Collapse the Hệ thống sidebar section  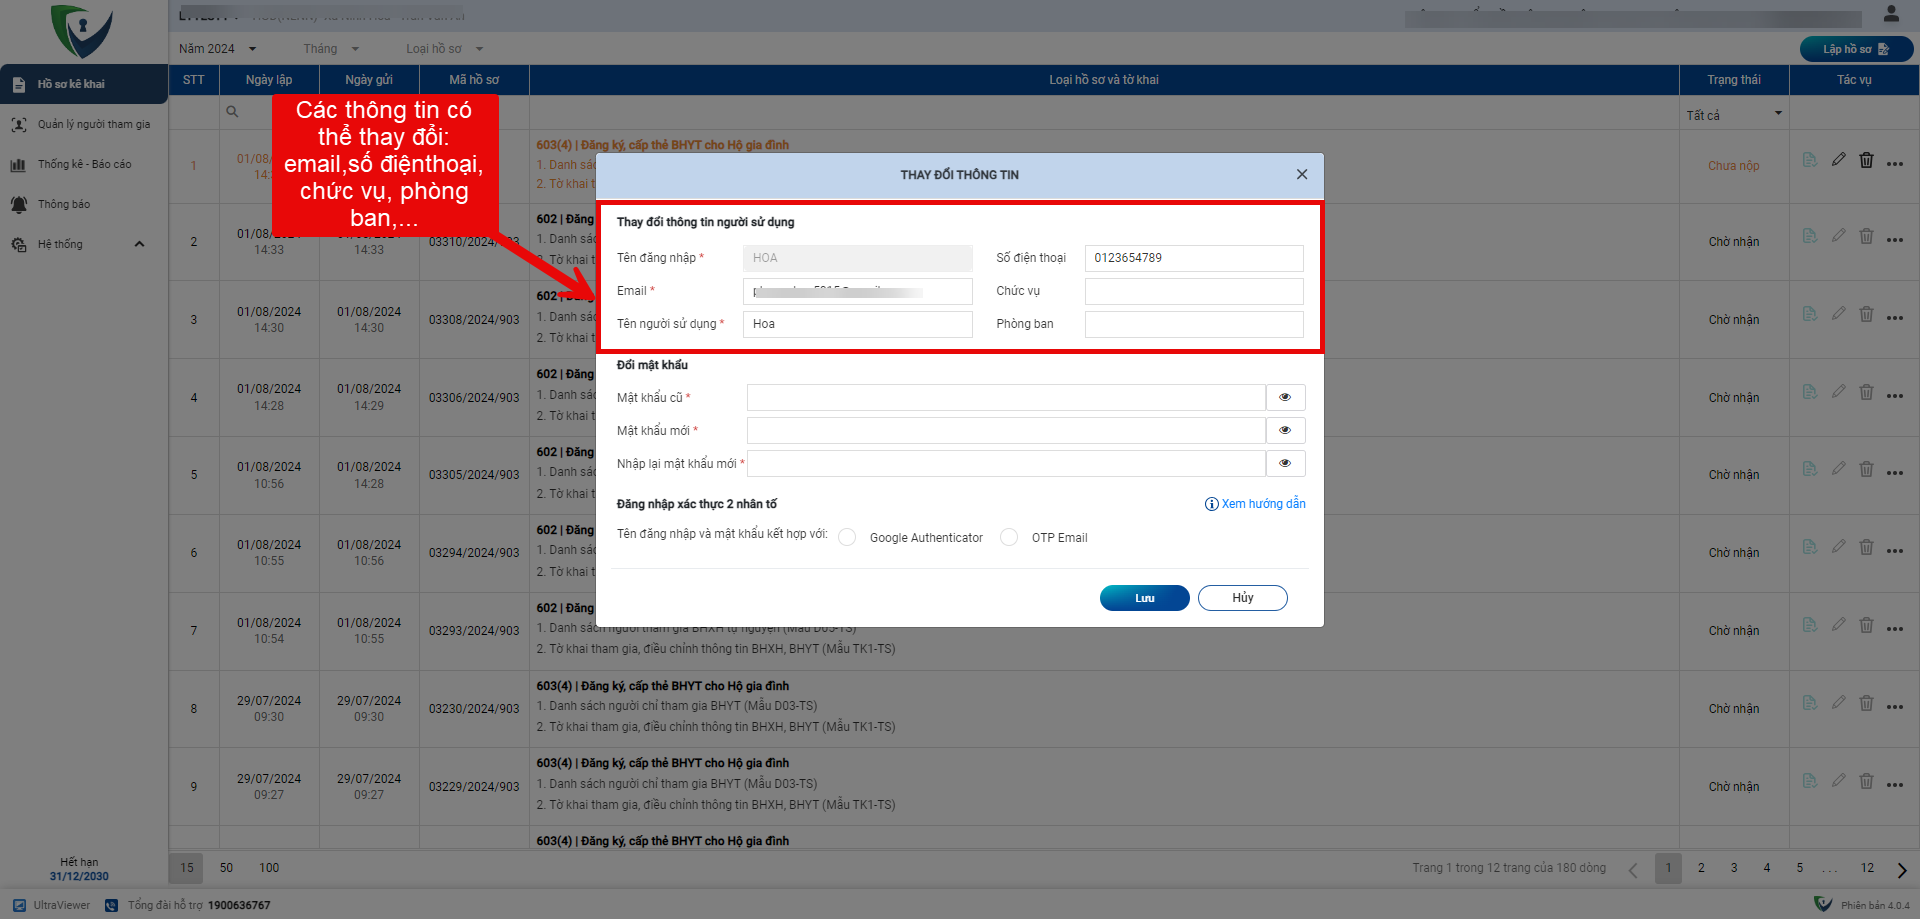(x=139, y=244)
